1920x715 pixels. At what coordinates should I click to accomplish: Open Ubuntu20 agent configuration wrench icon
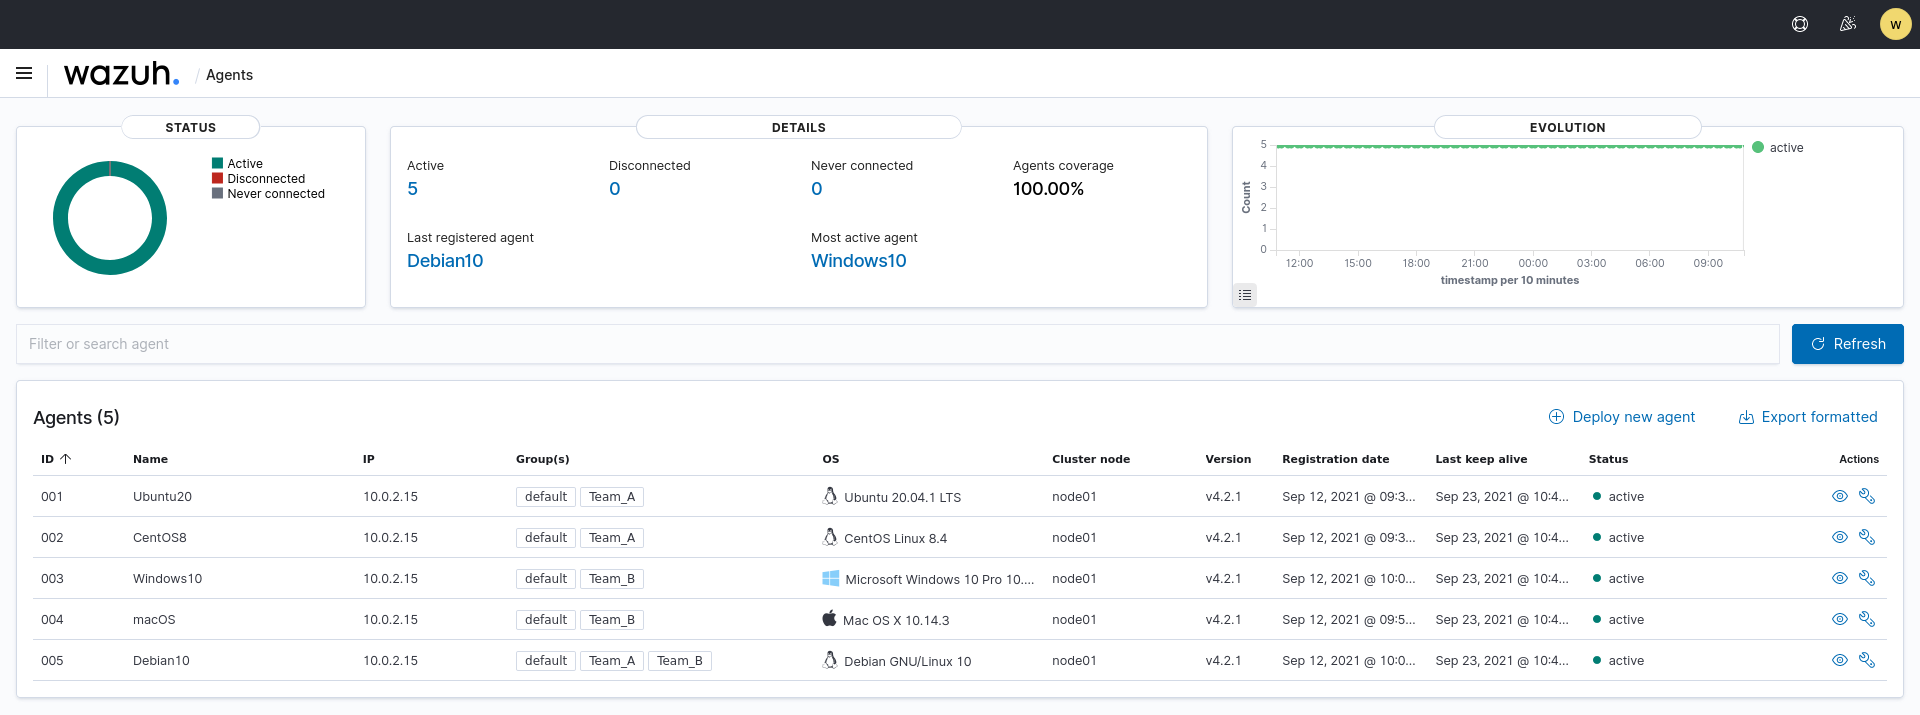coord(1866,496)
